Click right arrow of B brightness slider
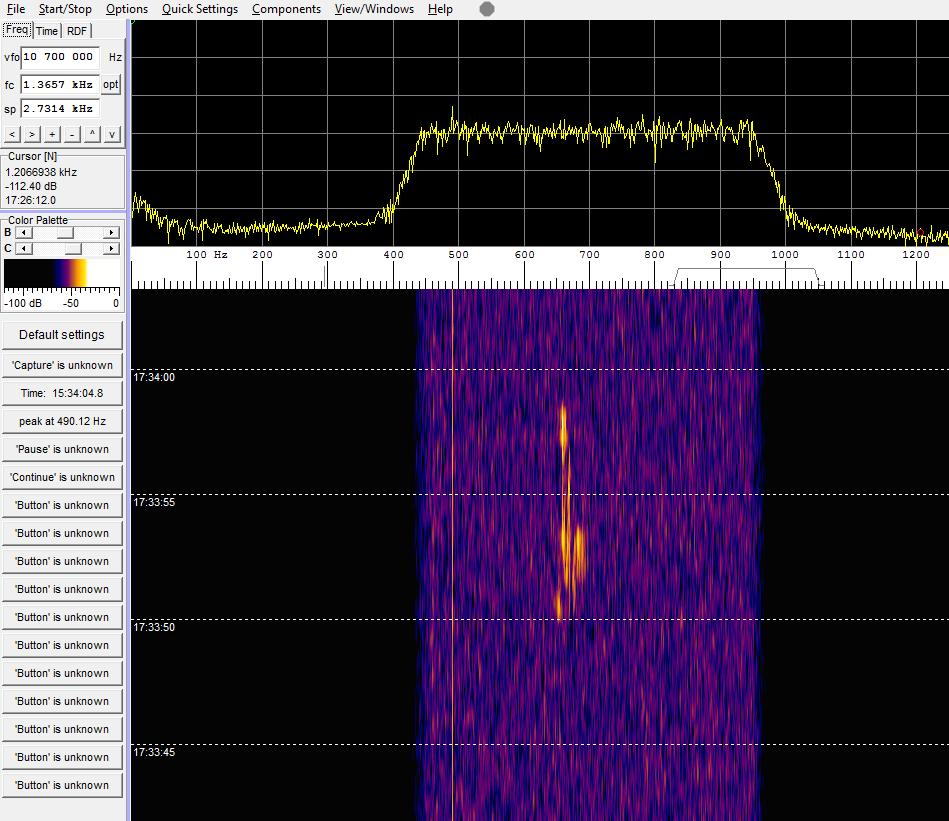Image resolution: width=949 pixels, height=821 pixels. click(111, 233)
